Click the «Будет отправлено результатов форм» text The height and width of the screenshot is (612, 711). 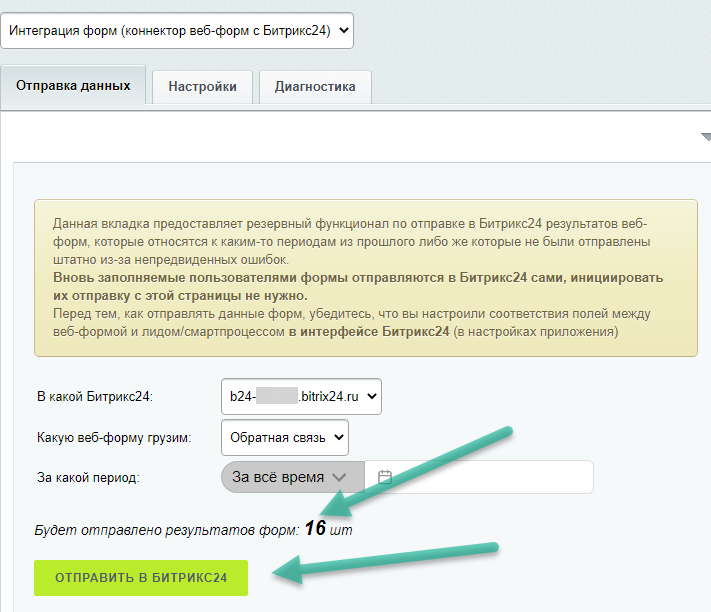pyautogui.click(x=166, y=530)
